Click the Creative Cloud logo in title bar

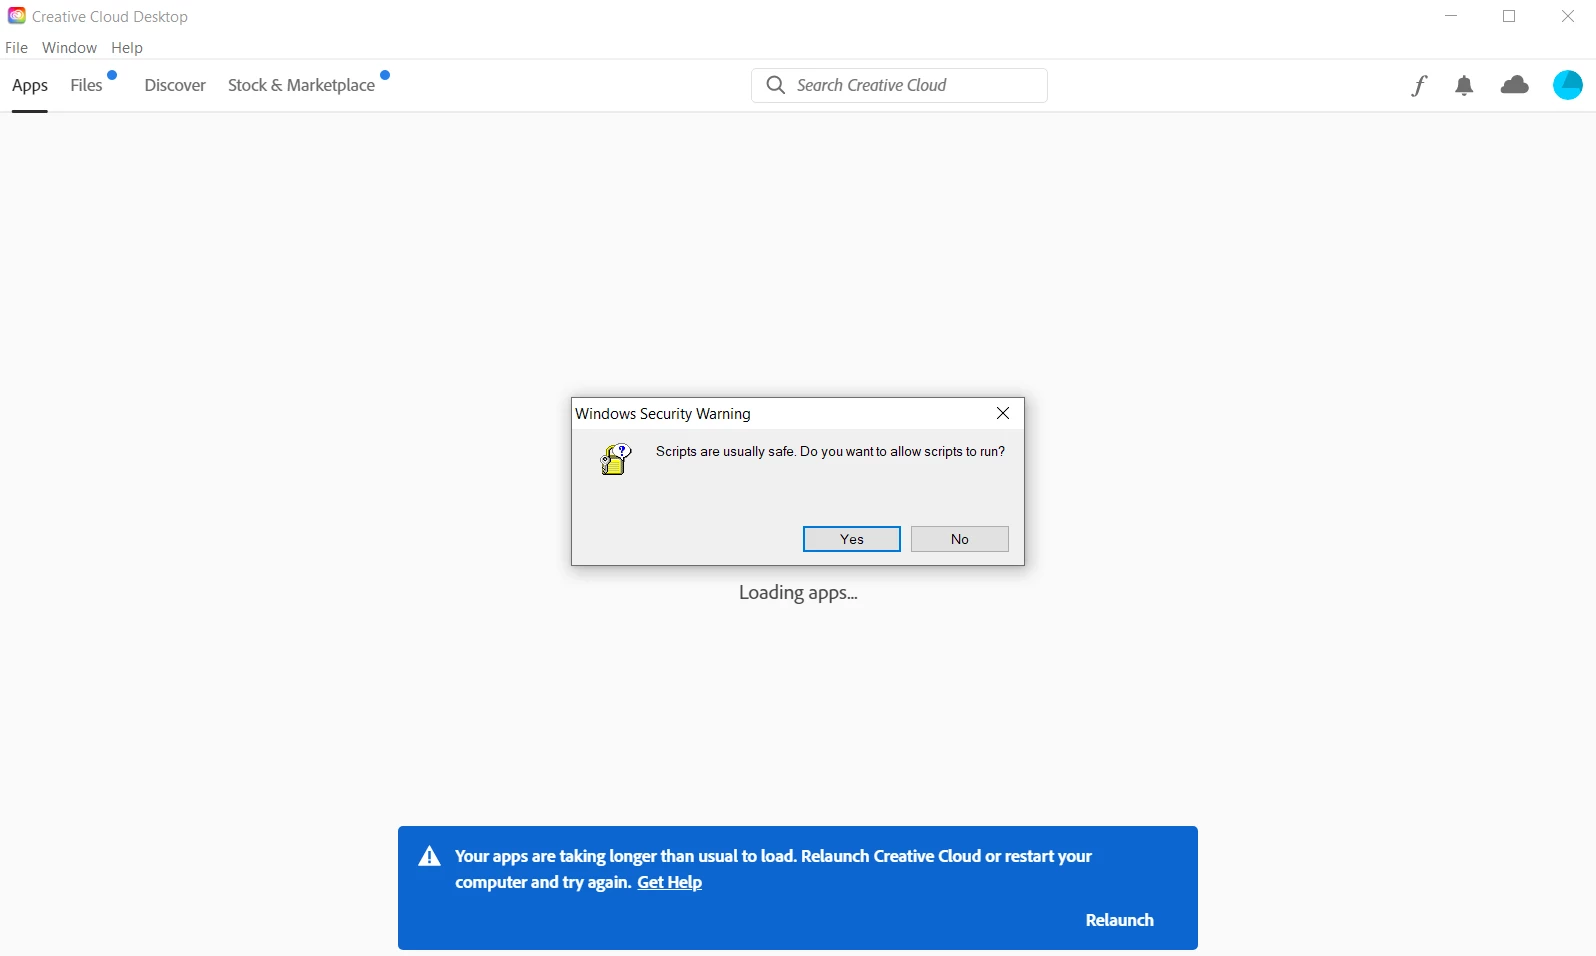[x=16, y=16]
